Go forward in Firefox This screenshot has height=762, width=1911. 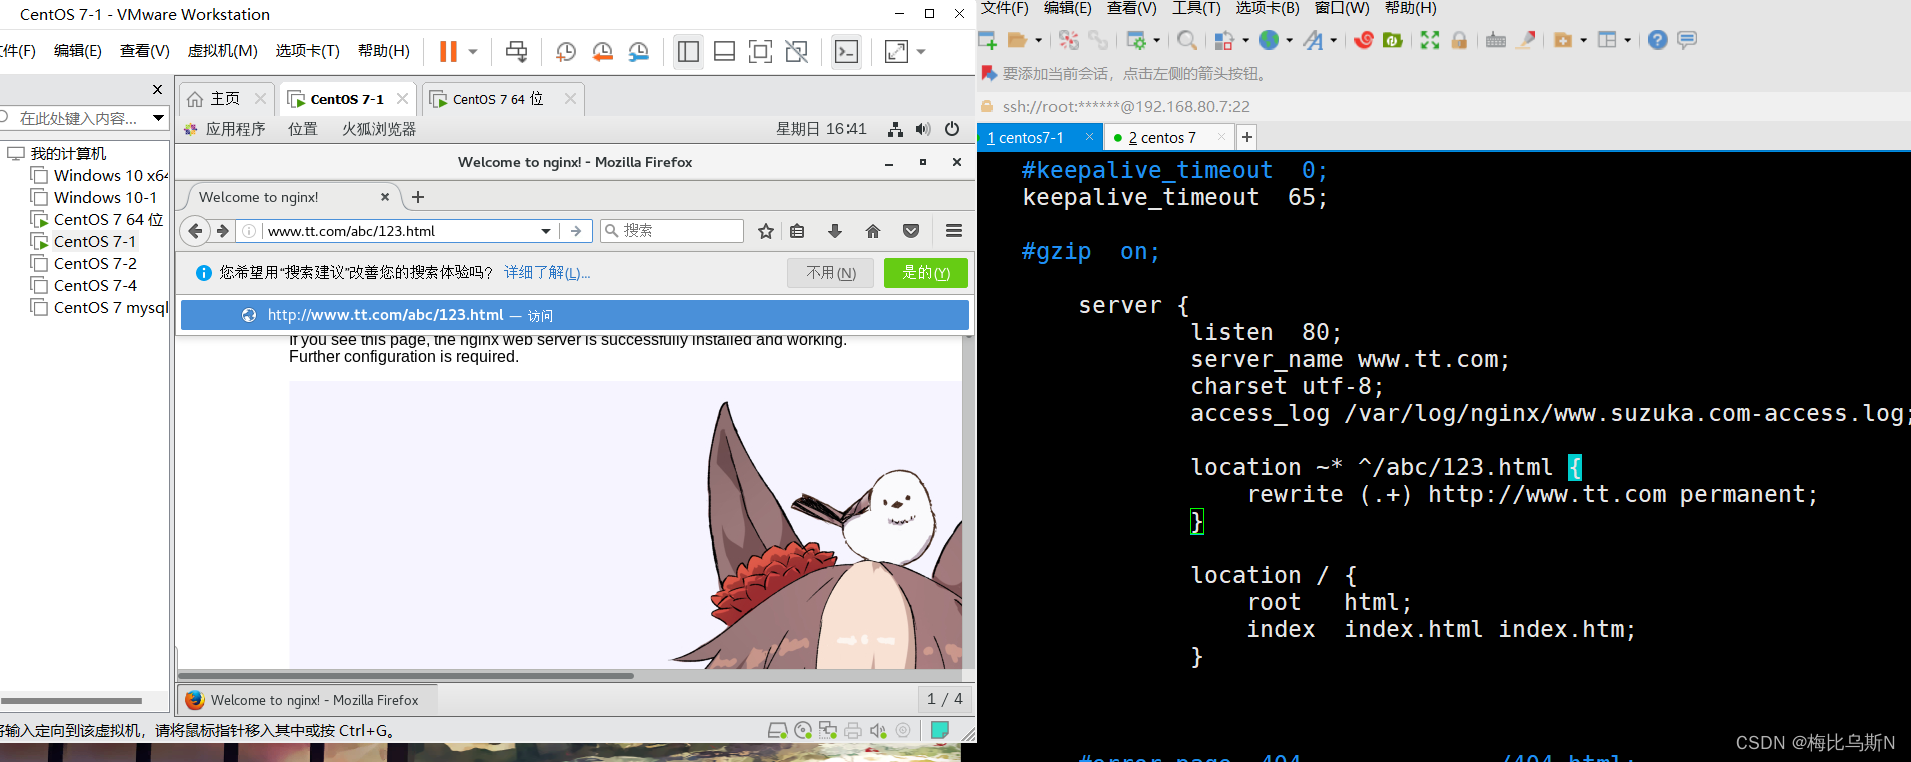pos(222,231)
